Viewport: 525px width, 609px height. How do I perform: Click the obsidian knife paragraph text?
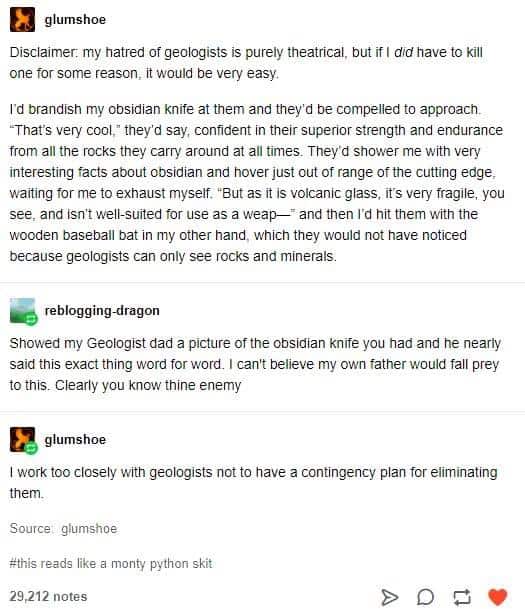point(257,183)
